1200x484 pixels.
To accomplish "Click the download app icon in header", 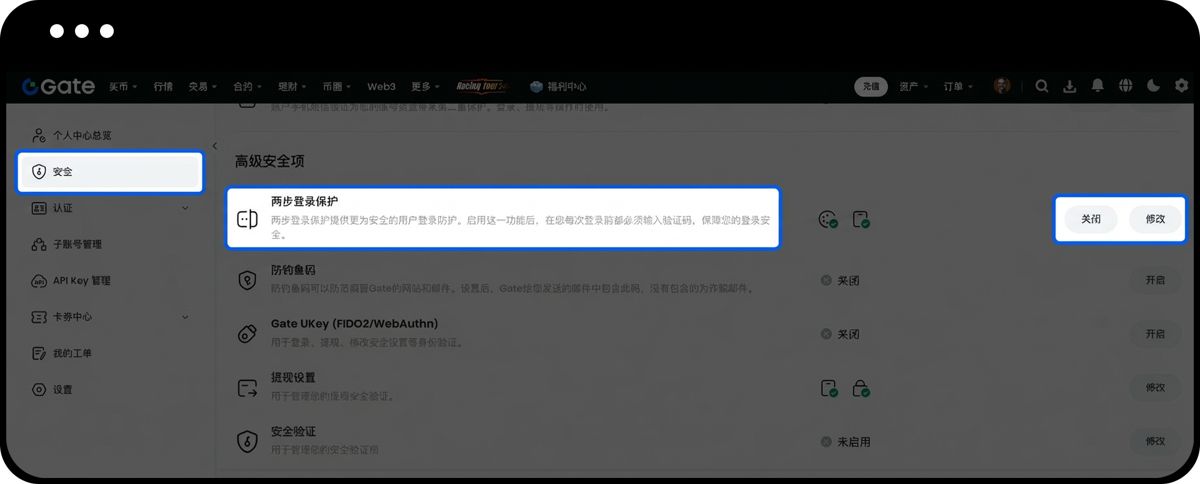I will point(1069,86).
